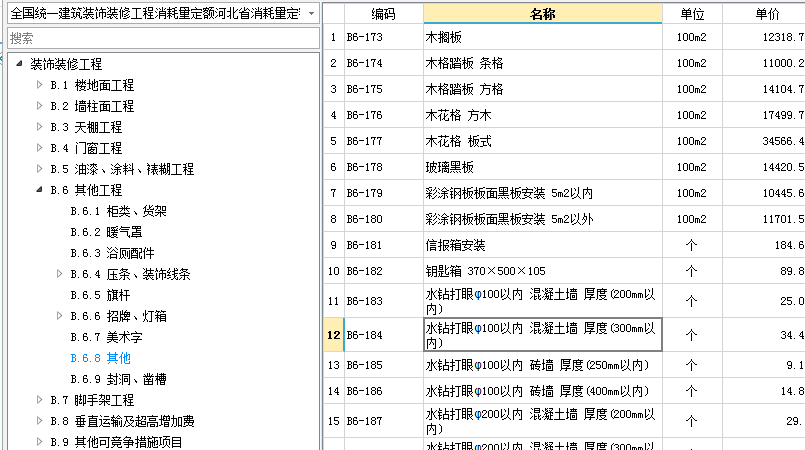
Task: Select 彩涂钢板板面黑板安装 5m2以外 cell
Action: (543, 219)
